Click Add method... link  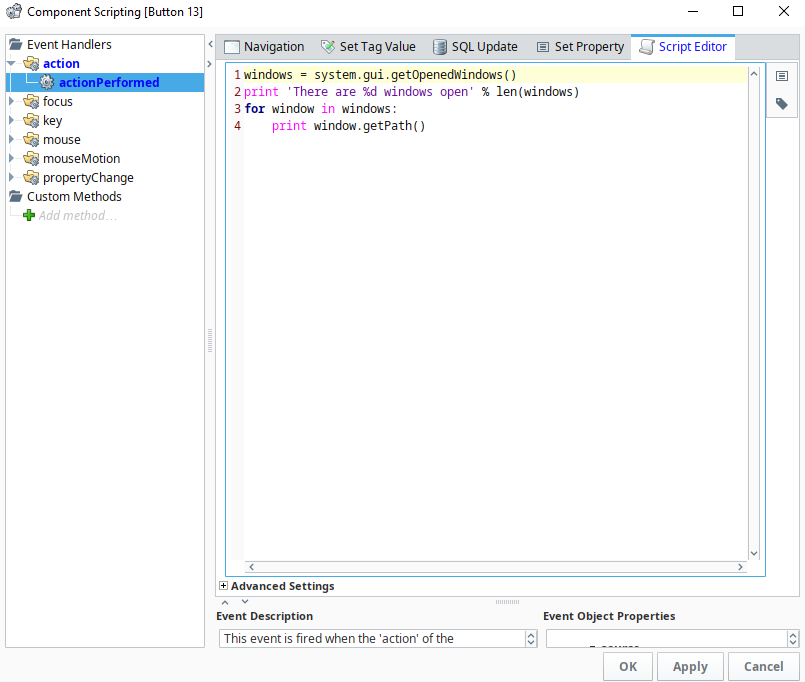(x=78, y=216)
